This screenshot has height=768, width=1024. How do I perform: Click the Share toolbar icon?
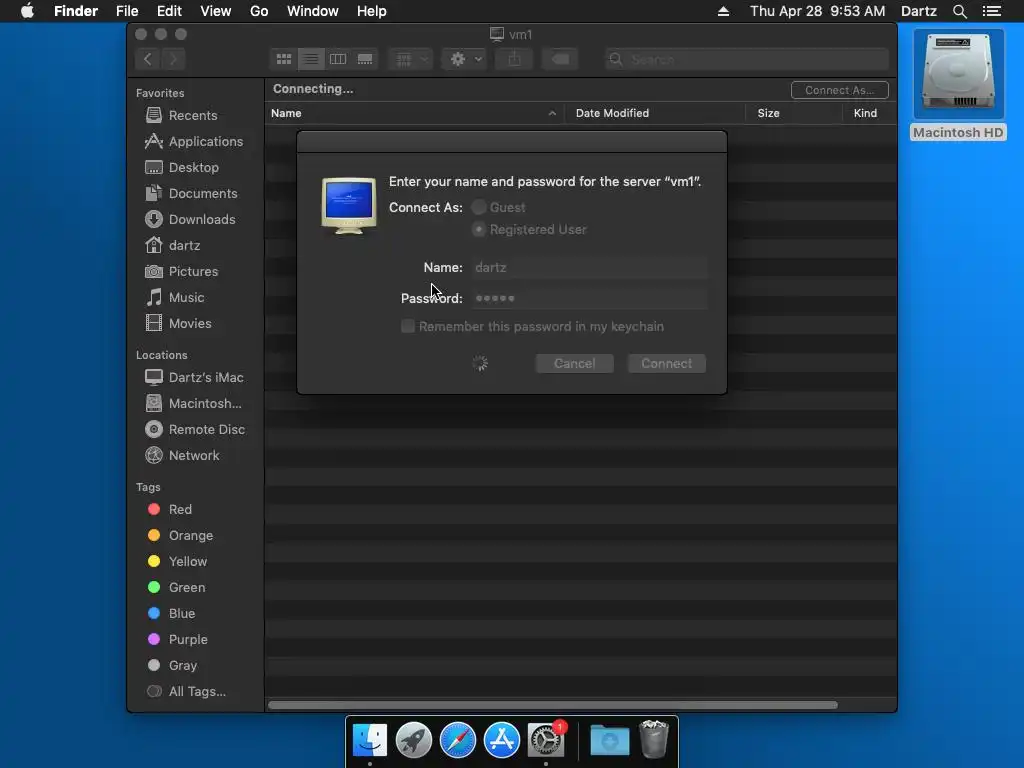515,59
